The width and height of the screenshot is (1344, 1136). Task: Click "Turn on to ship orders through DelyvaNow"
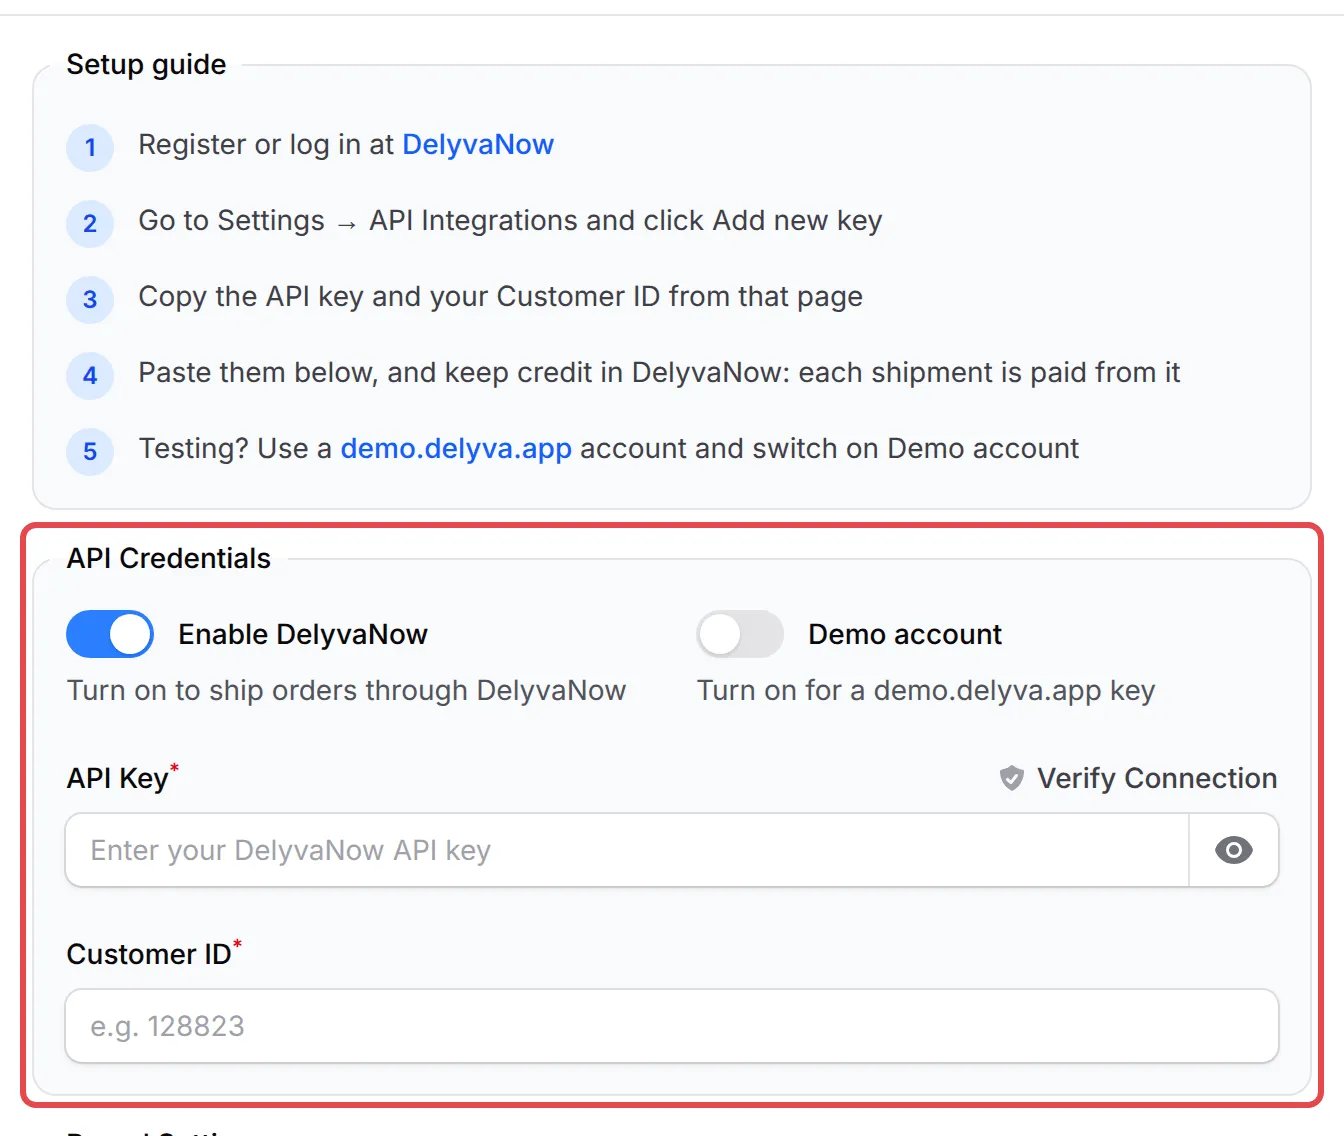click(346, 691)
